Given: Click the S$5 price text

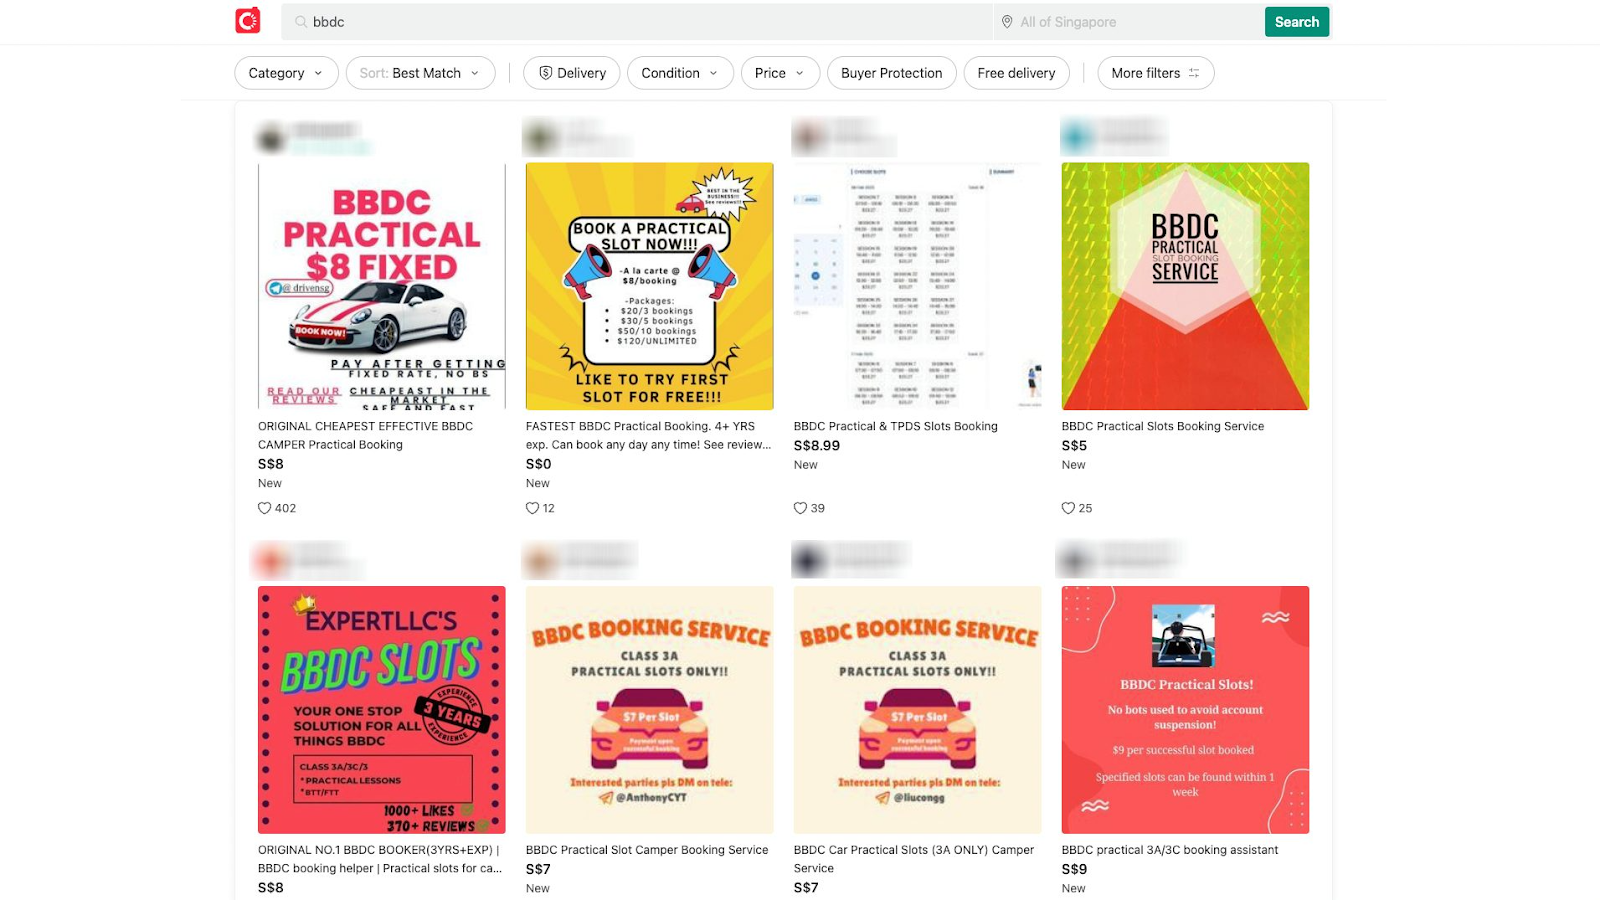Looking at the screenshot, I should click(x=1074, y=446).
